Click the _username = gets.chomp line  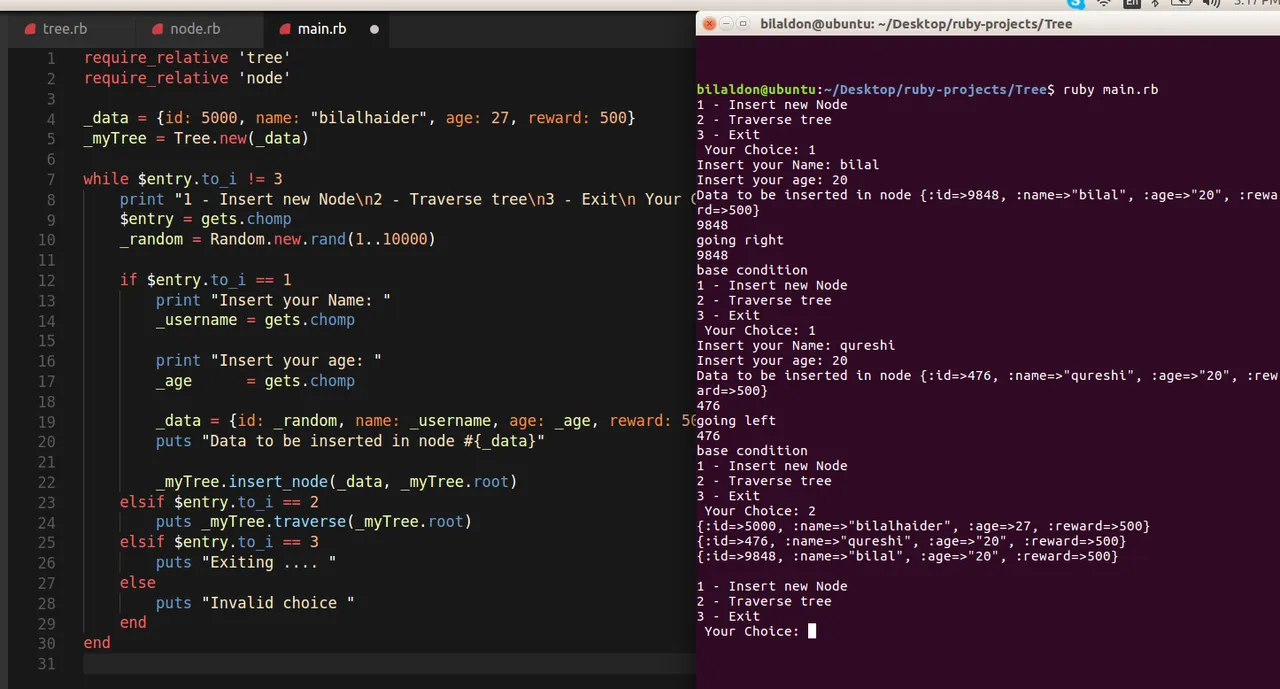coord(255,320)
